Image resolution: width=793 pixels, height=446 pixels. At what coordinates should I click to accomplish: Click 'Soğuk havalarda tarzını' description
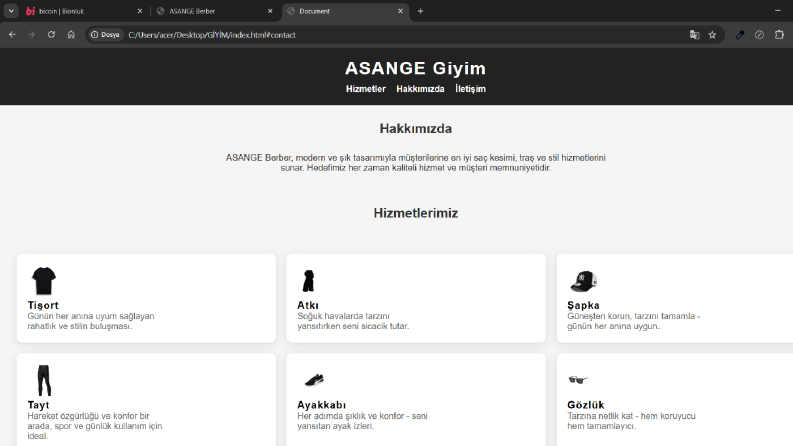pyautogui.click(x=353, y=321)
